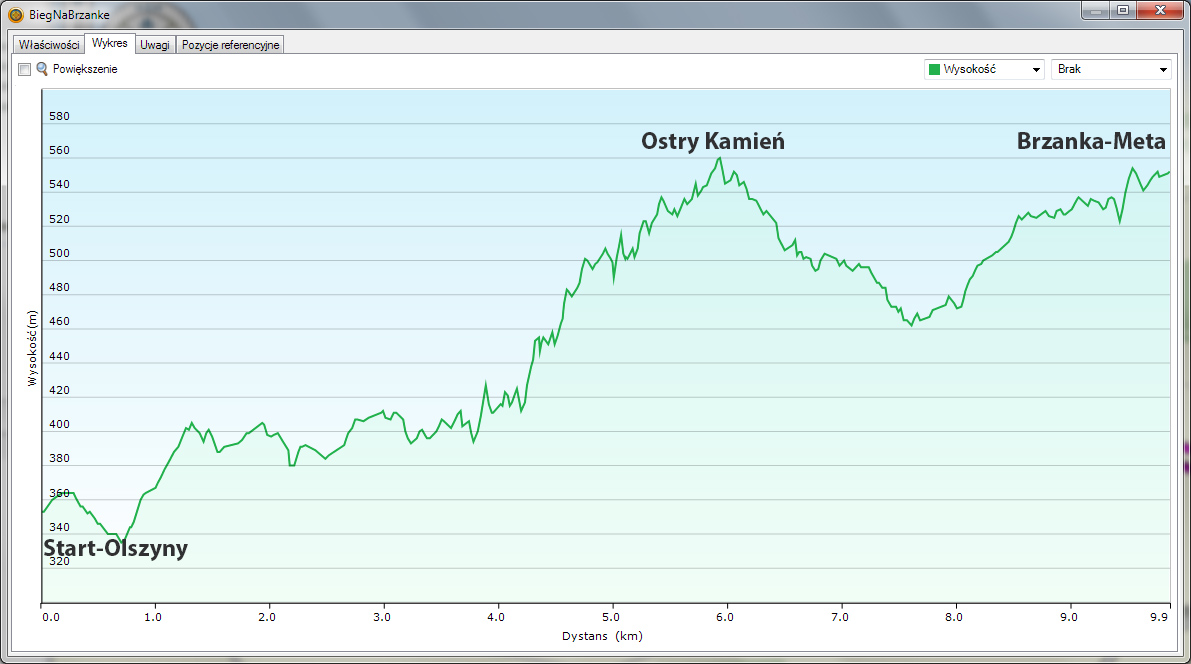Open the Uwagi tab
The width and height of the screenshot is (1191, 664).
pos(155,45)
